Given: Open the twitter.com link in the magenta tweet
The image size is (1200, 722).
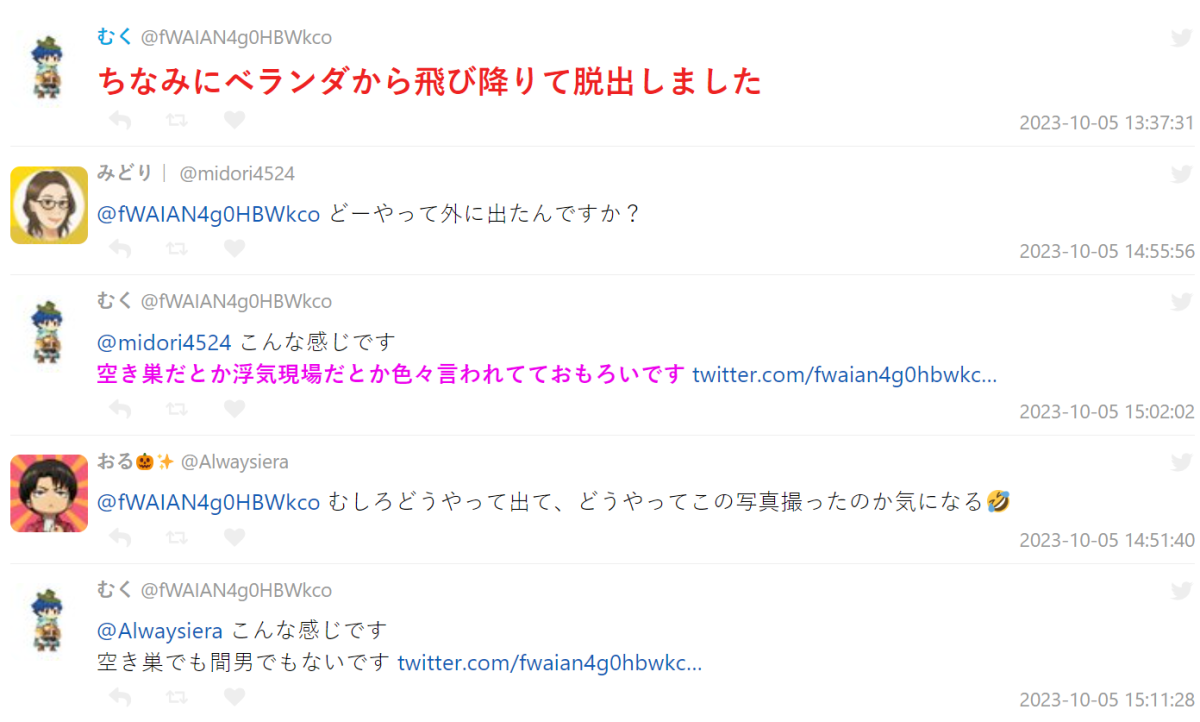Looking at the screenshot, I should [x=844, y=375].
